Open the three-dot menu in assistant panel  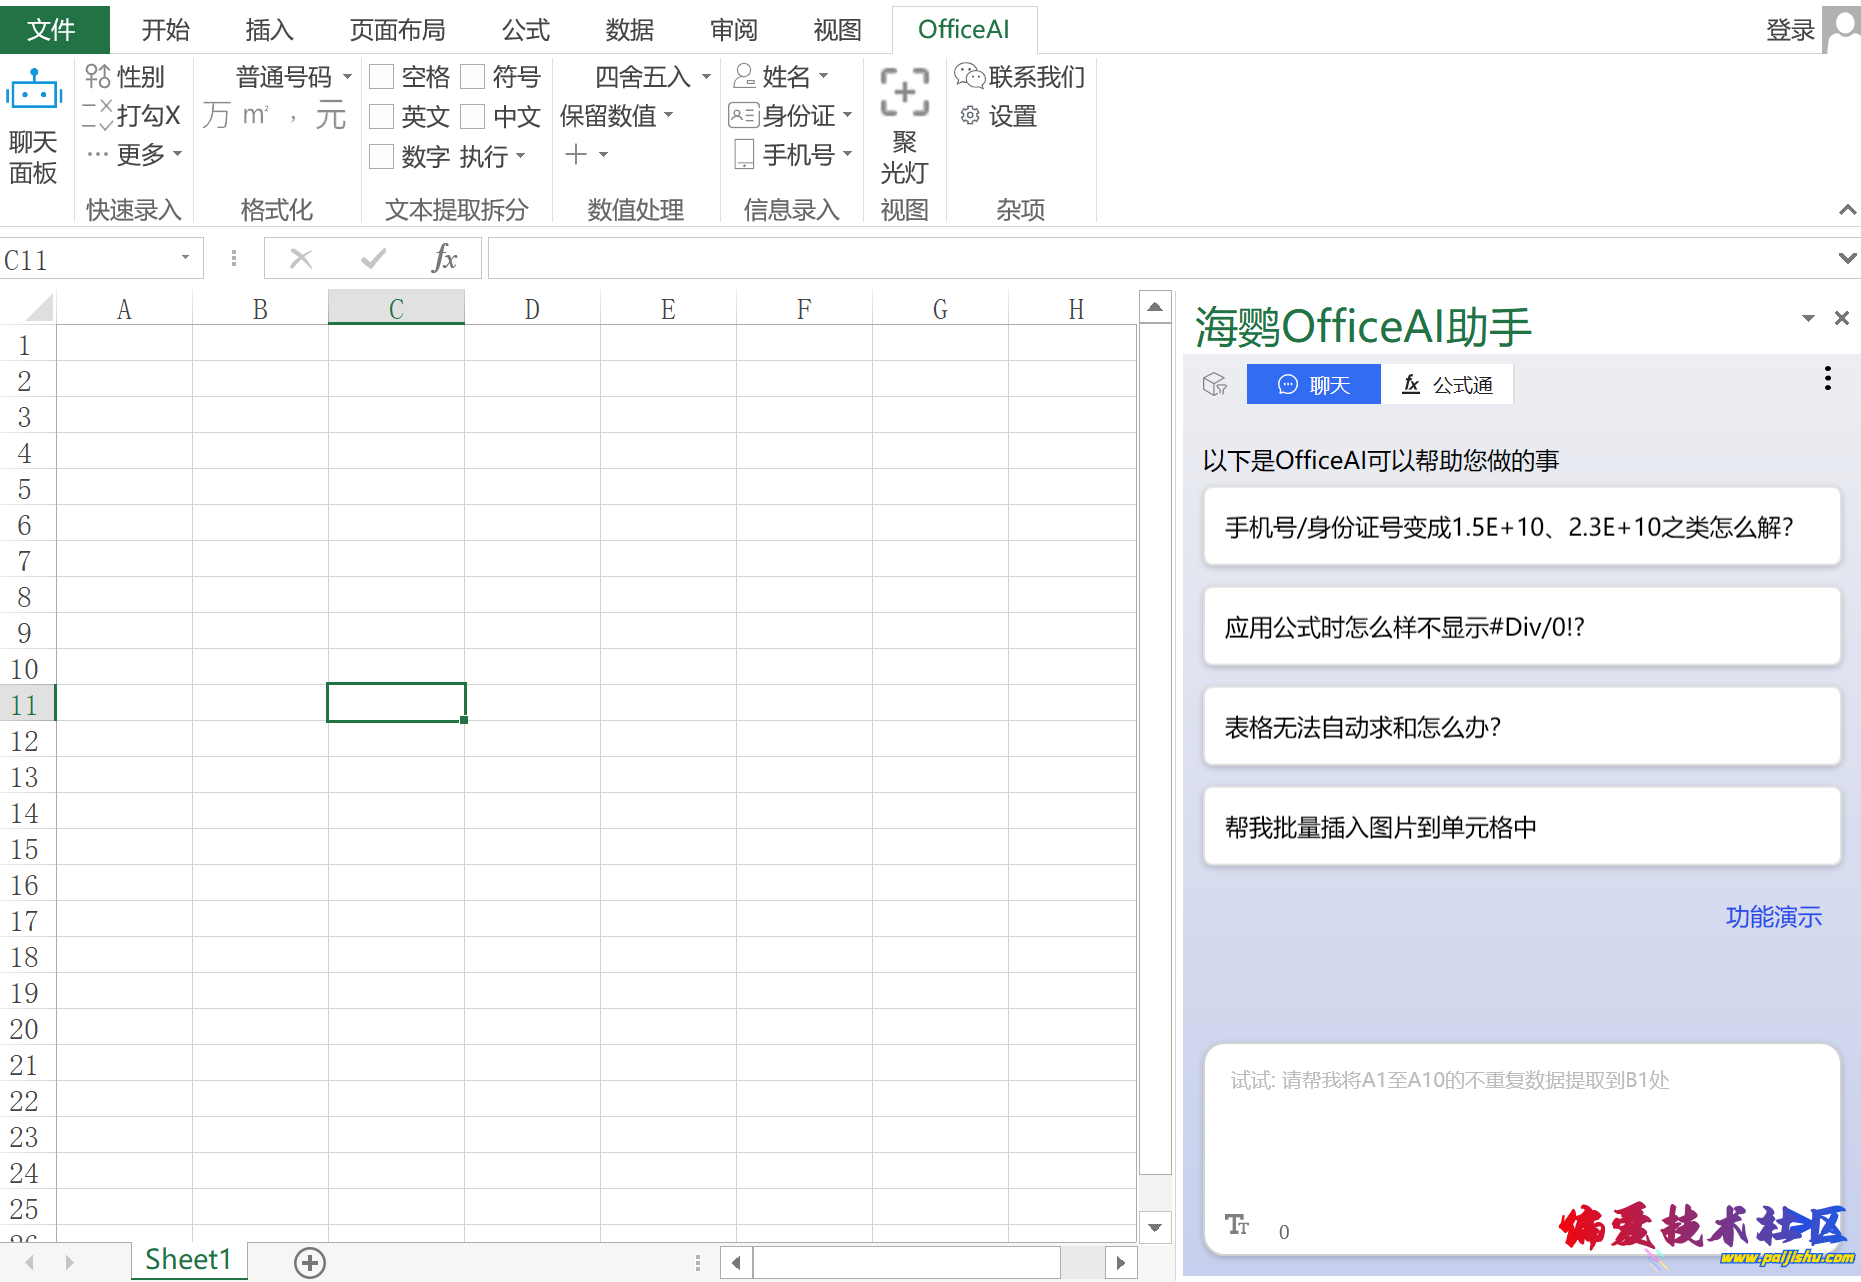point(1827,379)
